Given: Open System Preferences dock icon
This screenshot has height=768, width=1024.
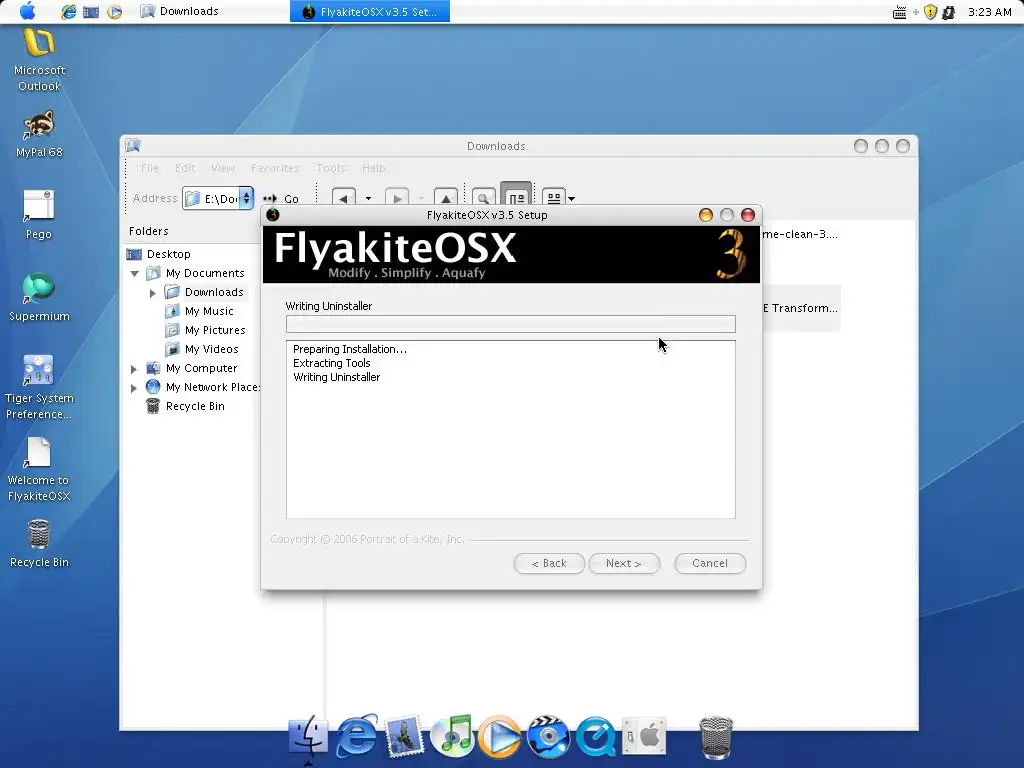Looking at the screenshot, I should coord(644,736).
